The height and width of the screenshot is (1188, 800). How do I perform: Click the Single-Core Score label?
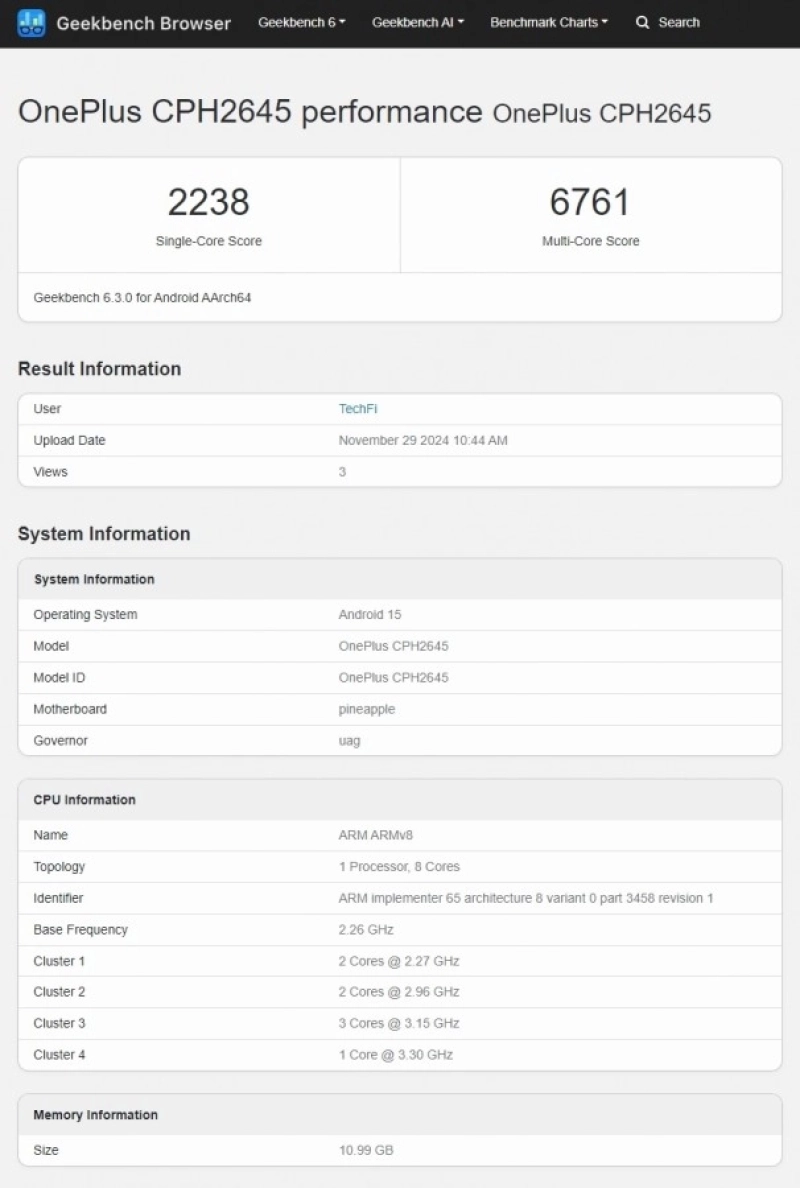[x=208, y=241]
